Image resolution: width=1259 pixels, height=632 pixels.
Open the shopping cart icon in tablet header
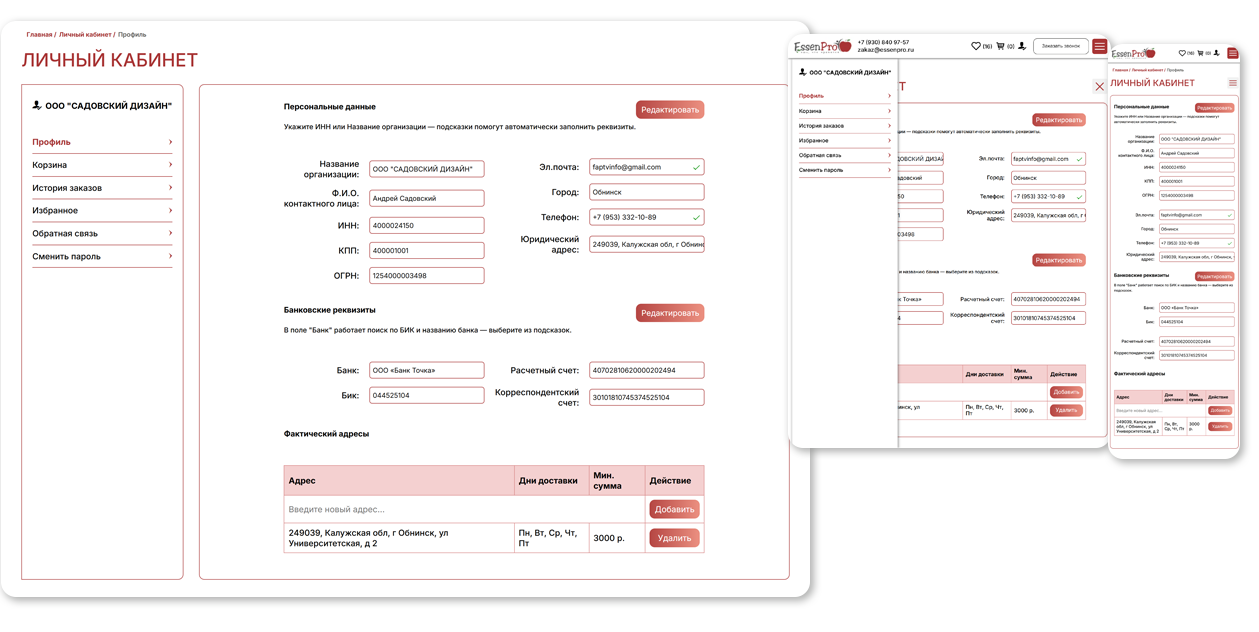tap(999, 46)
